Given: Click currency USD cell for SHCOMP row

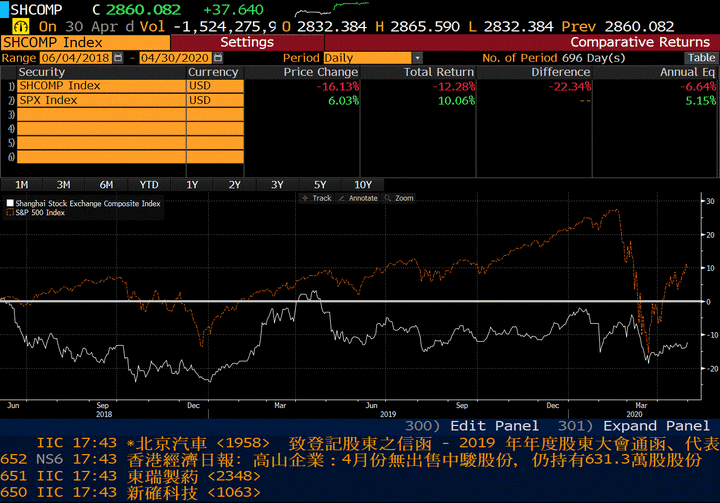Looking at the screenshot, I should 215,86.
